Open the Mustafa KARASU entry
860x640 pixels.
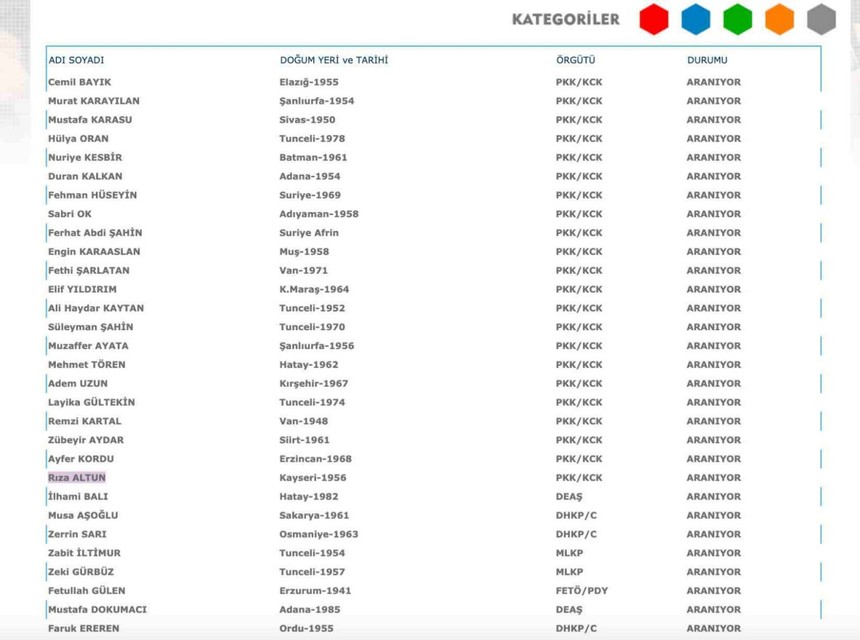coord(90,120)
